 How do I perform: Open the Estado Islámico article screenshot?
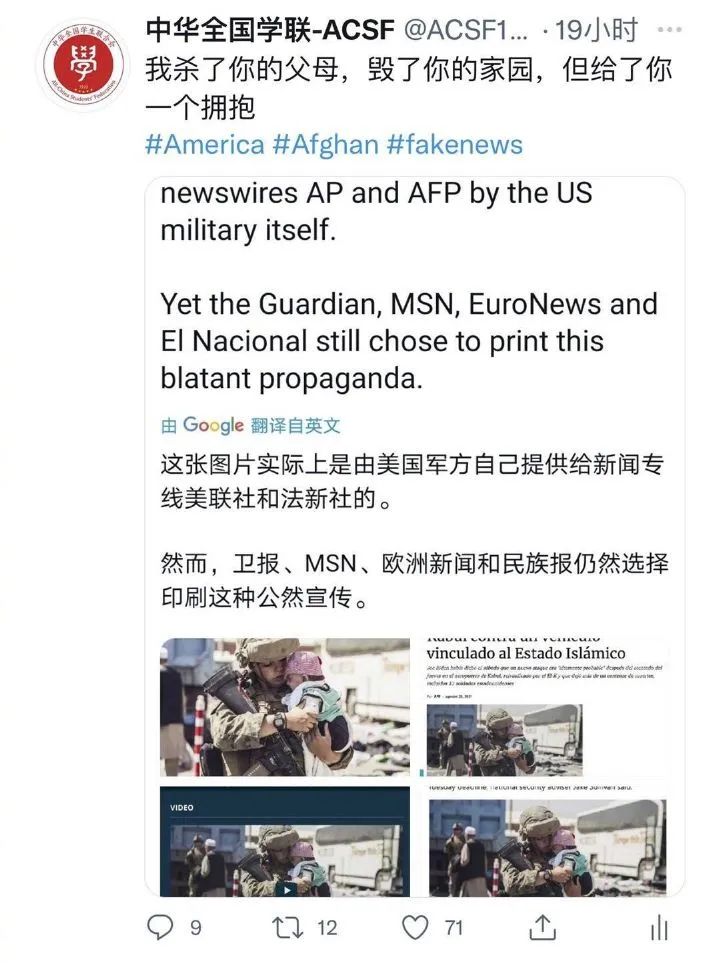(x=544, y=708)
